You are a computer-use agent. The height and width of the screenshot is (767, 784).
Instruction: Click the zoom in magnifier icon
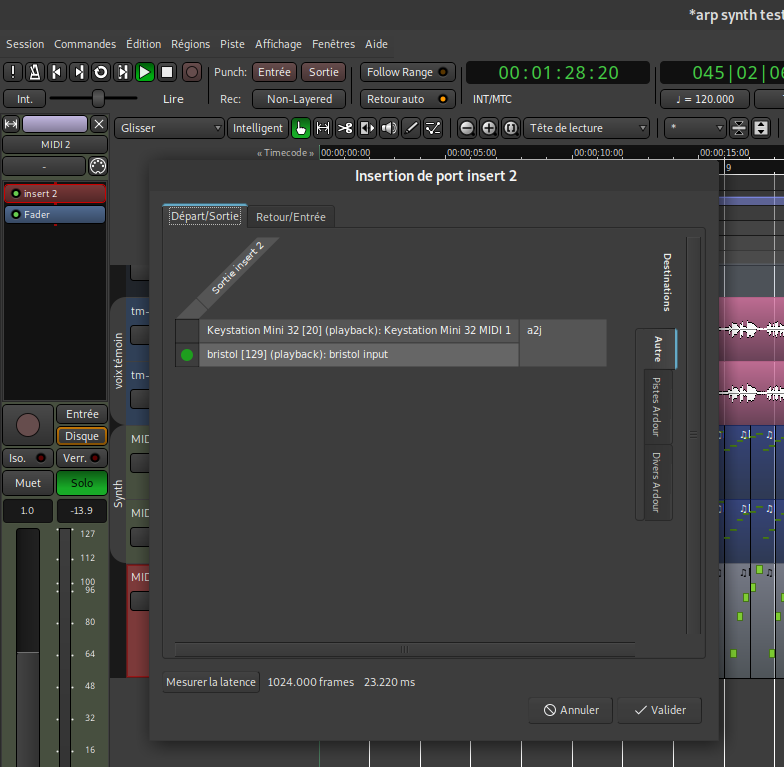(488, 128)
